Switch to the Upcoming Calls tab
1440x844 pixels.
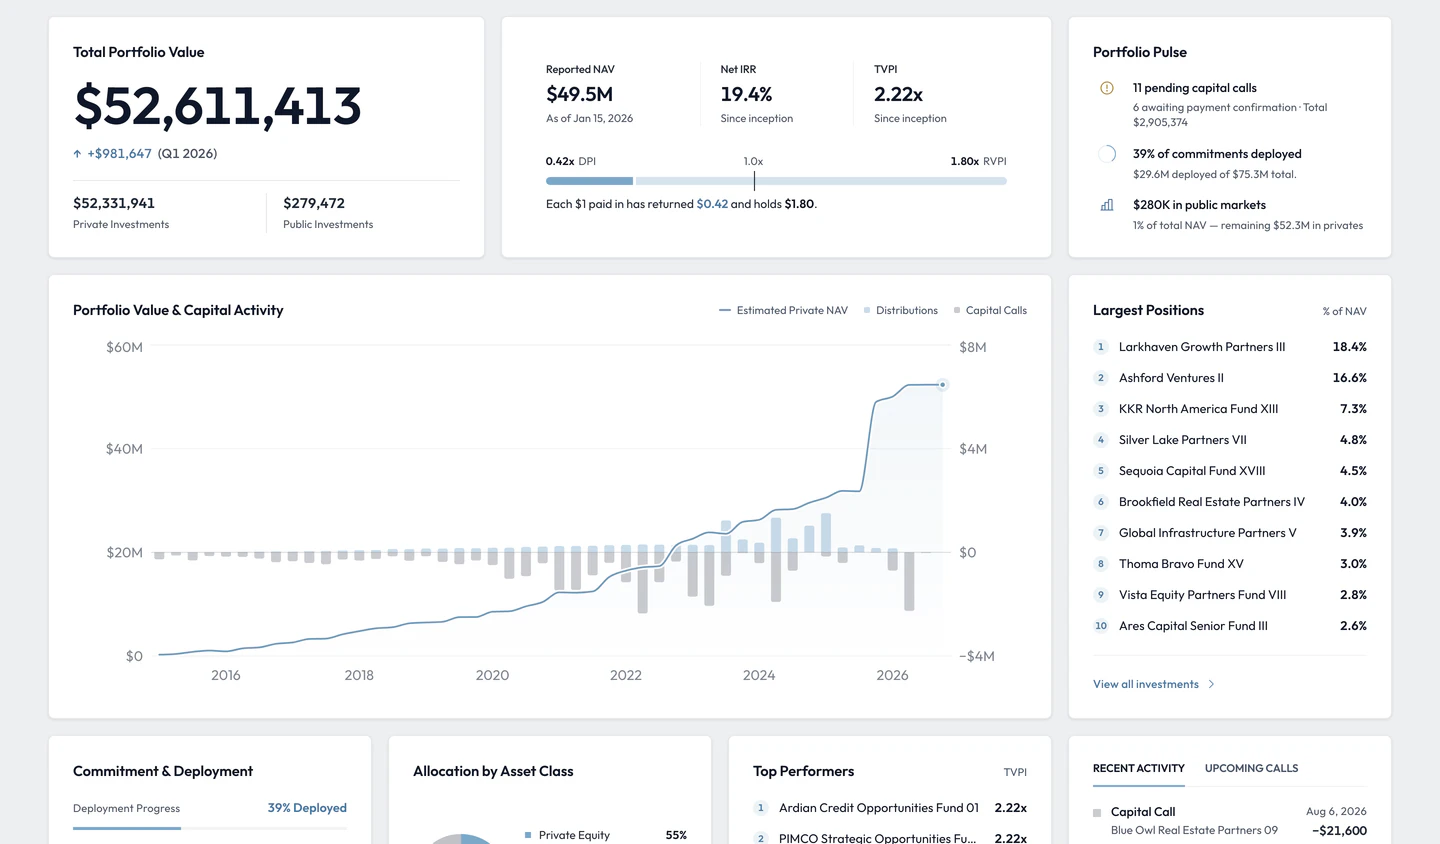pyautogui.click(x=1251, y=768)
